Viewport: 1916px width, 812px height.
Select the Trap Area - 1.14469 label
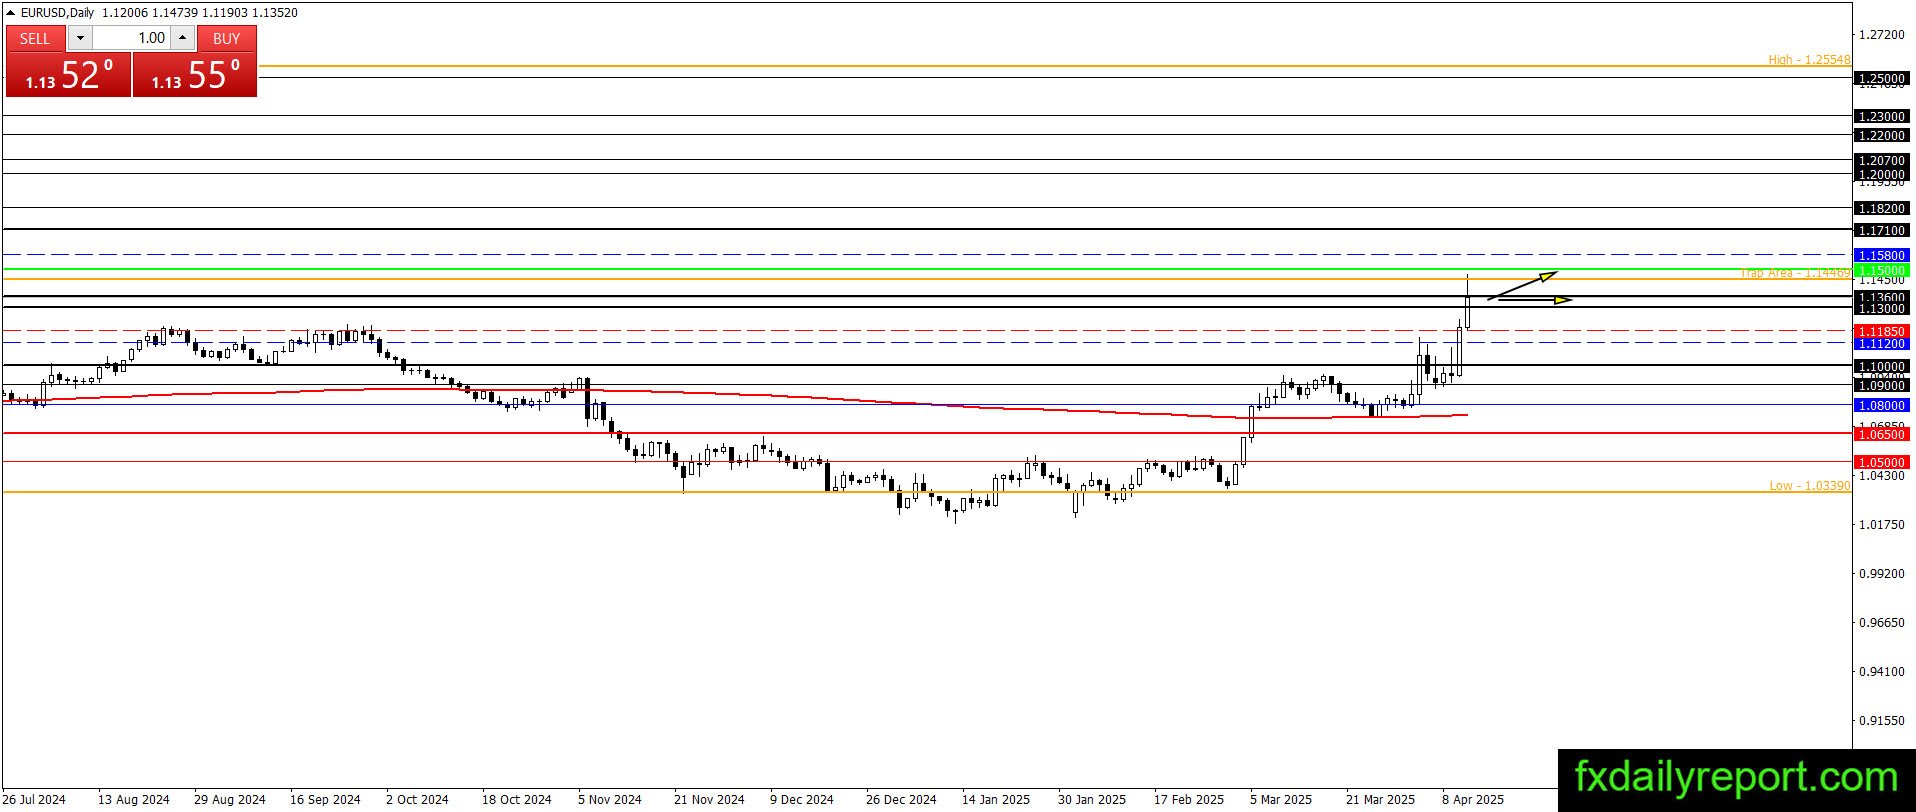coord(1795,273)
